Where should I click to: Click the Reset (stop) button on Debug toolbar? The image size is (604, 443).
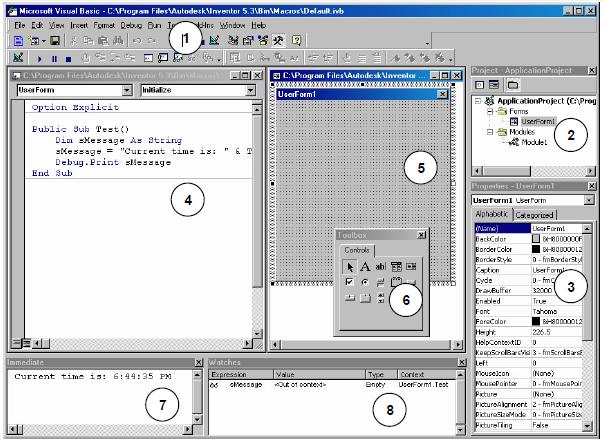click(x=68, y=59)
